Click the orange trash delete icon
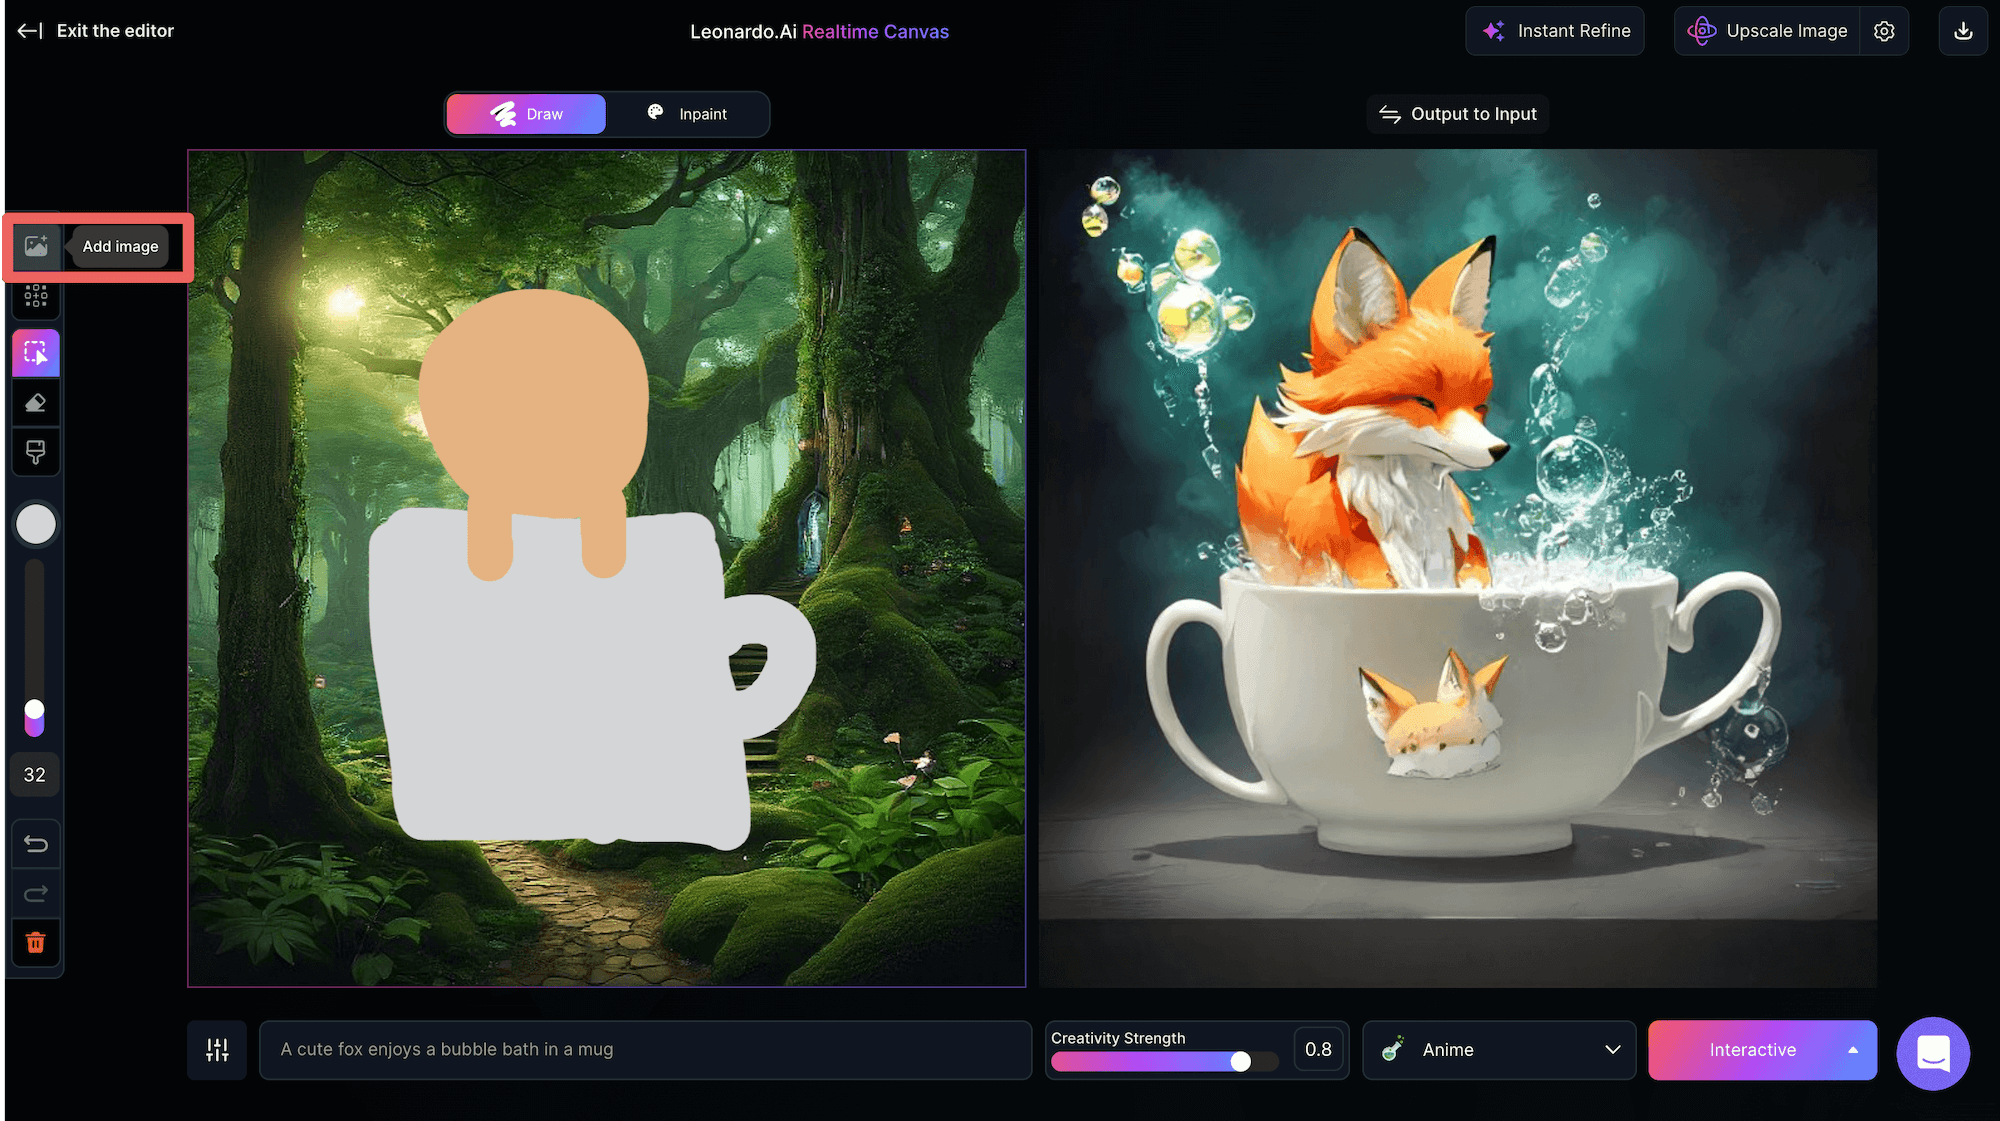Screen dimensions: 2000x1121 coord(36,942)
